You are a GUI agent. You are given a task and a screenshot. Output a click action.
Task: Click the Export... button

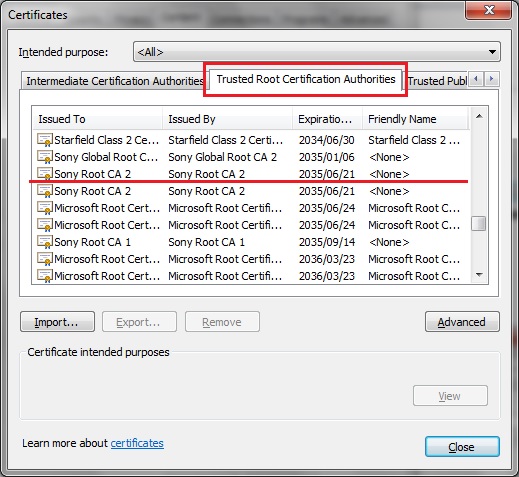click(139, 322)
